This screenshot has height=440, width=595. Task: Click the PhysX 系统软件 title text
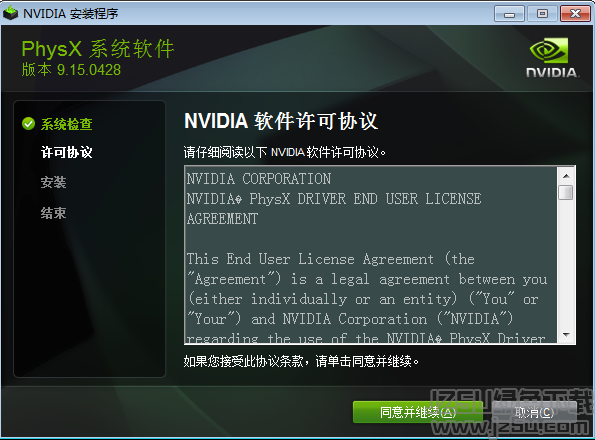click(98, 49)
